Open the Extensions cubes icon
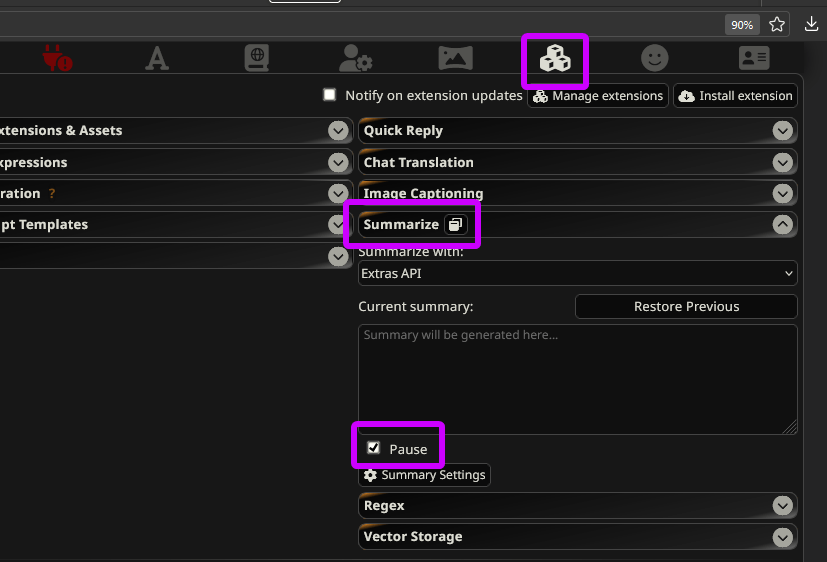 point(555,60)
